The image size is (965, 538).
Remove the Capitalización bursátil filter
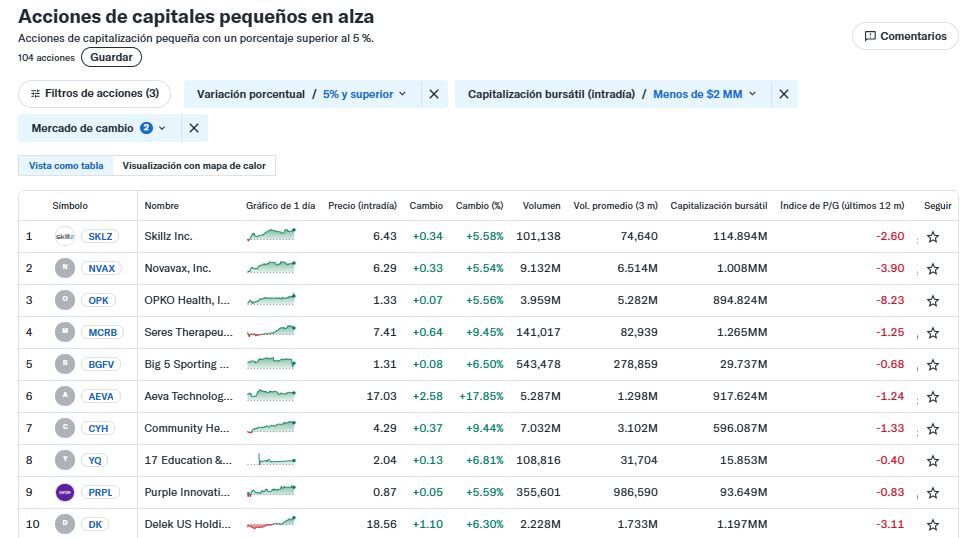(784, 94)
